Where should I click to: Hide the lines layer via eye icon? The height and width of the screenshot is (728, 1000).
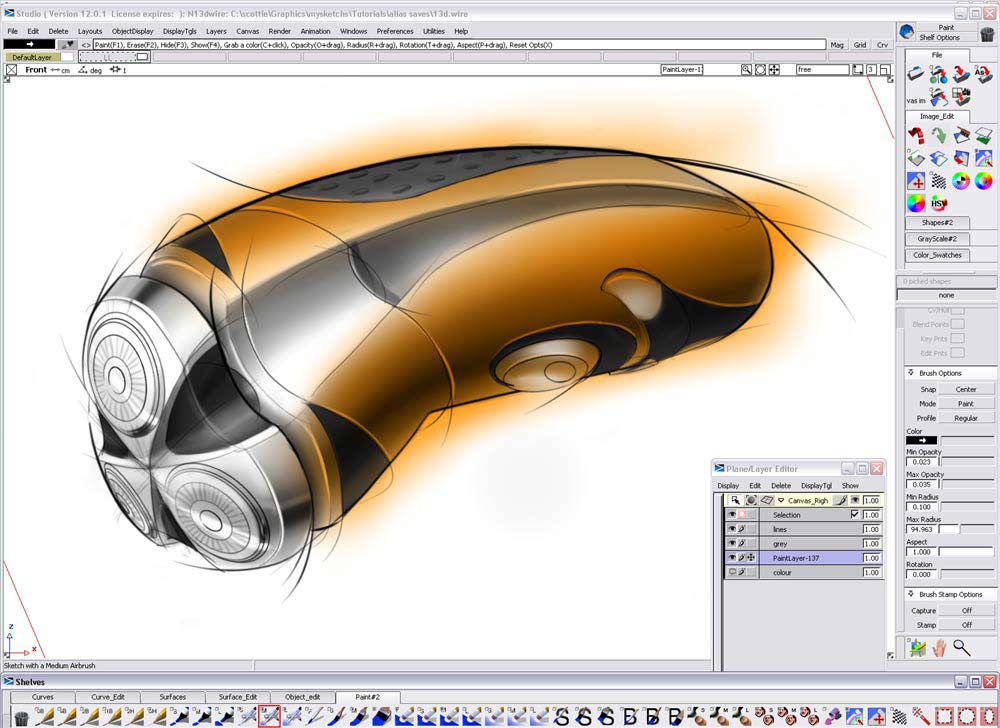(x=732, y=529)
